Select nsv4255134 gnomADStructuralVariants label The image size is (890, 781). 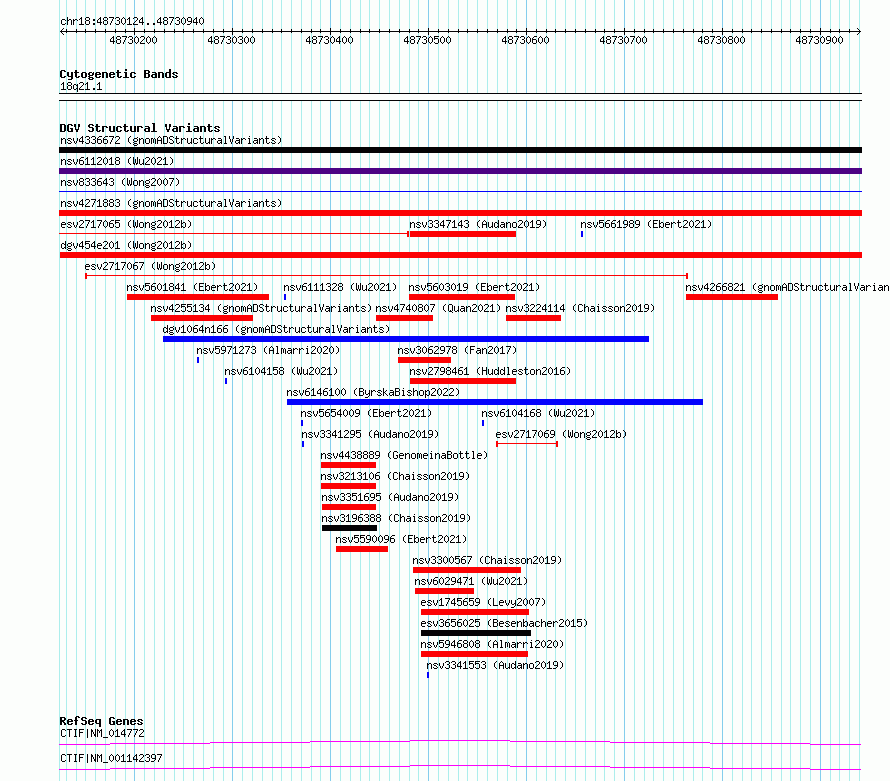click(x=261, y=308)
